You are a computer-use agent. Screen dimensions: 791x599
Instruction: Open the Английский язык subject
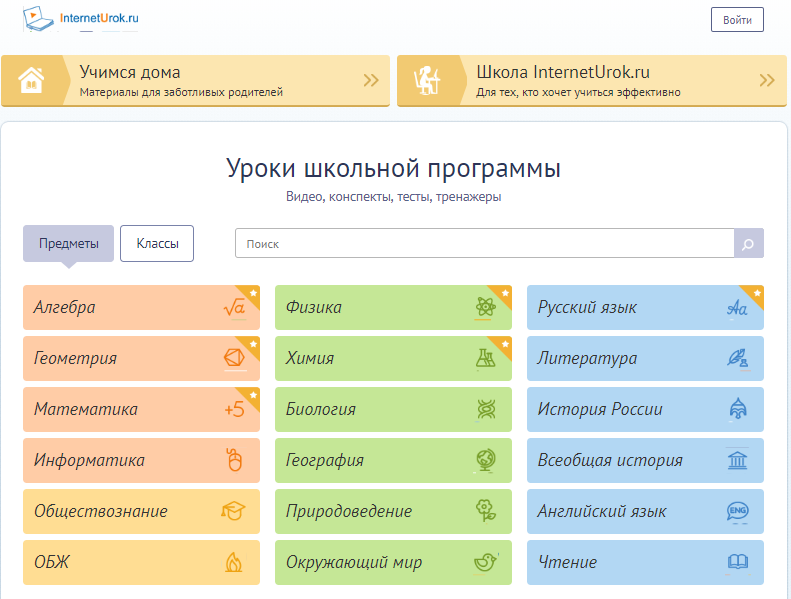tap(645, 511)
